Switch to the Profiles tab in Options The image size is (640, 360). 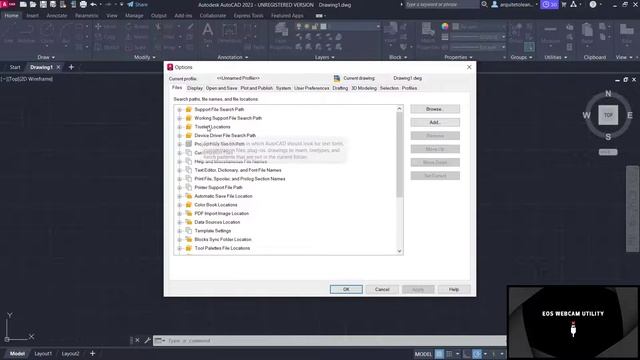click(409, 88)
